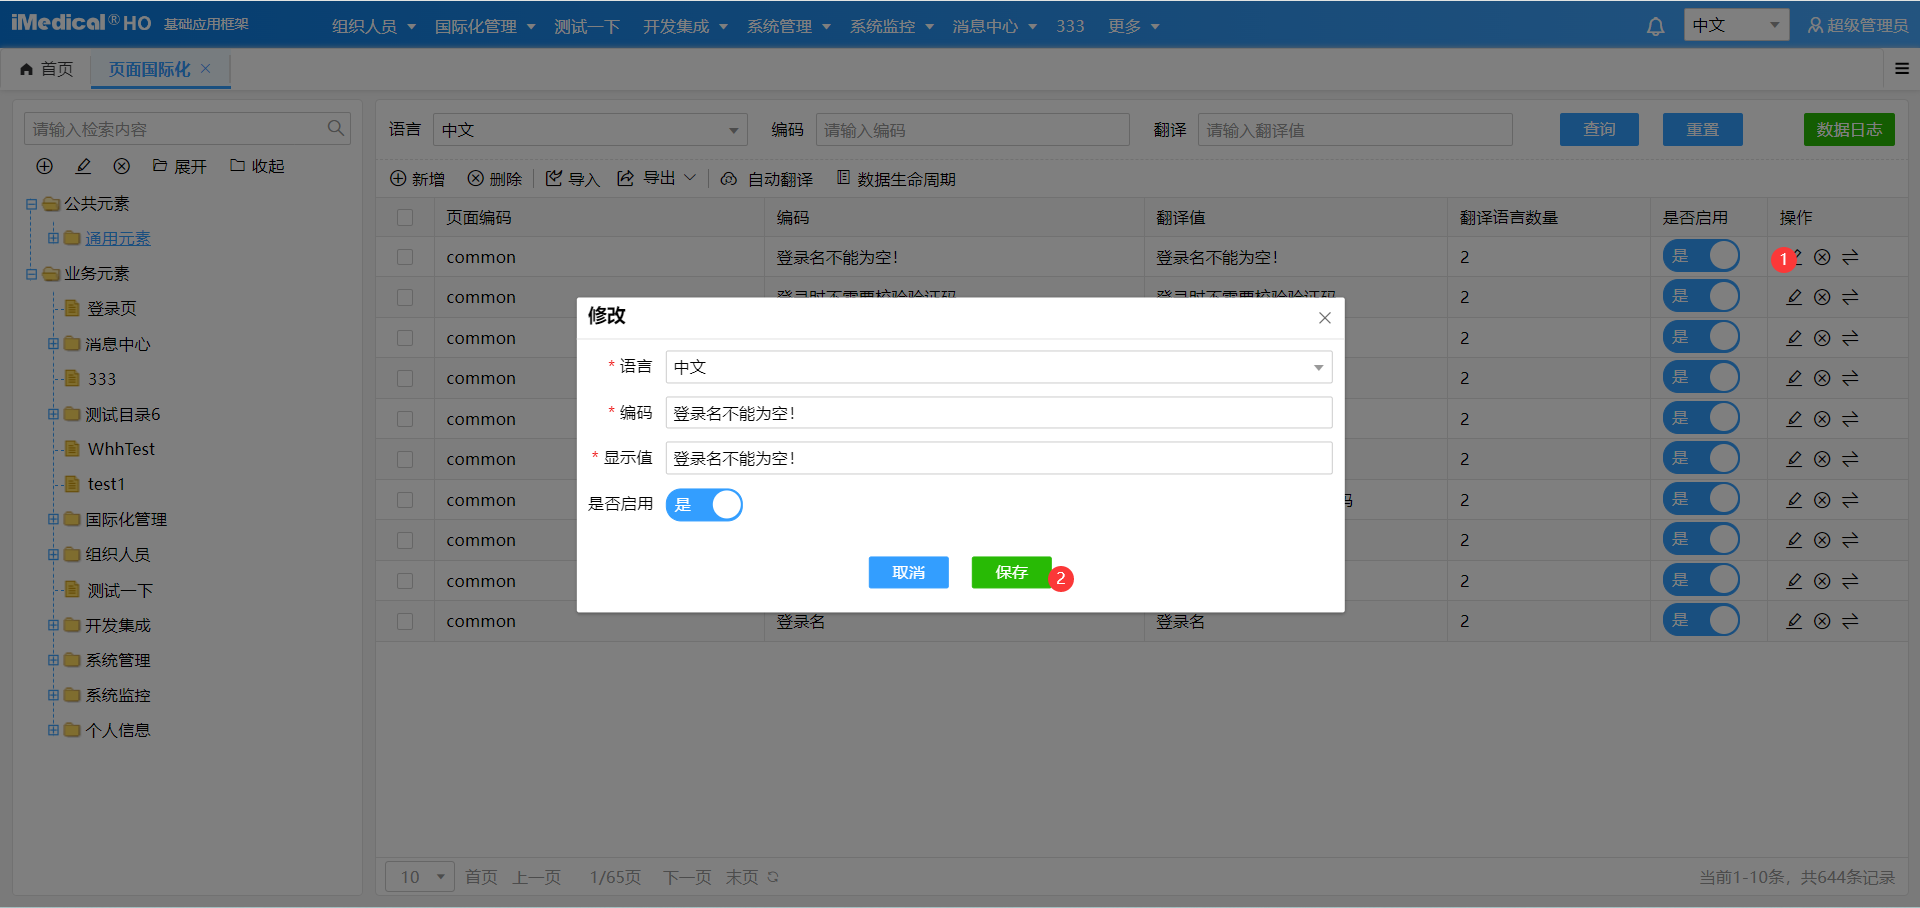
Task: Open the hamburger menu at right of tabs
Action: pos(1901,69)
